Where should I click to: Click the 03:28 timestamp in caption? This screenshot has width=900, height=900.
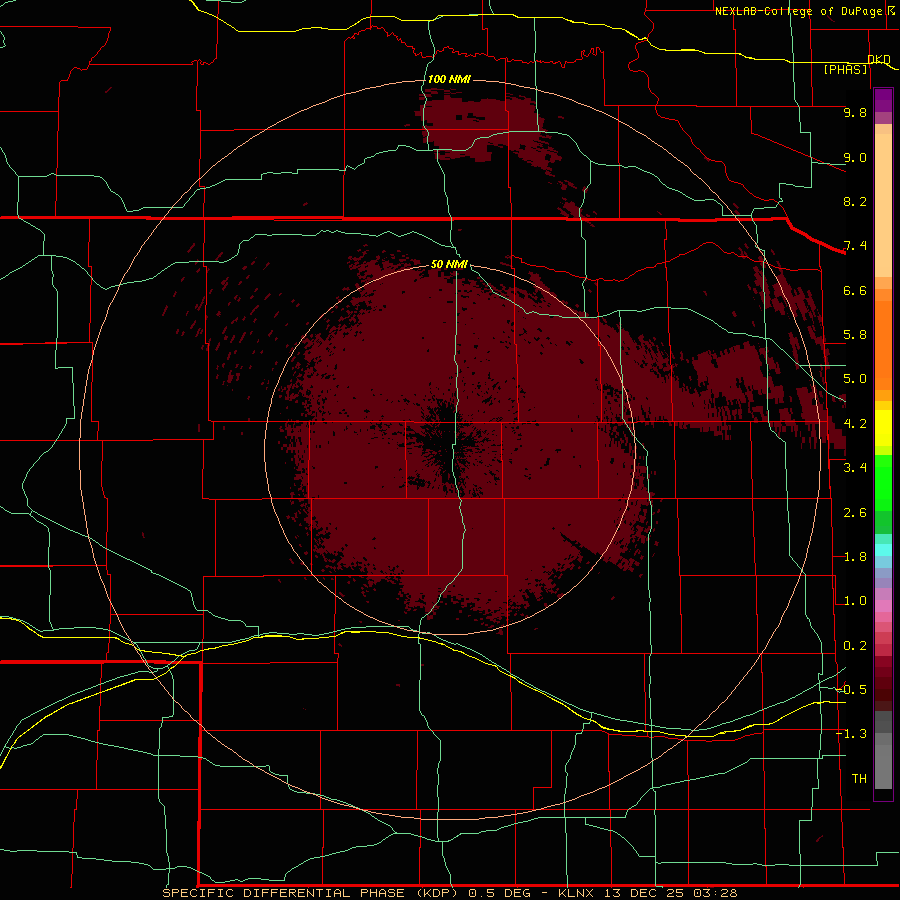pyautogui.click(x=715, y=893)
